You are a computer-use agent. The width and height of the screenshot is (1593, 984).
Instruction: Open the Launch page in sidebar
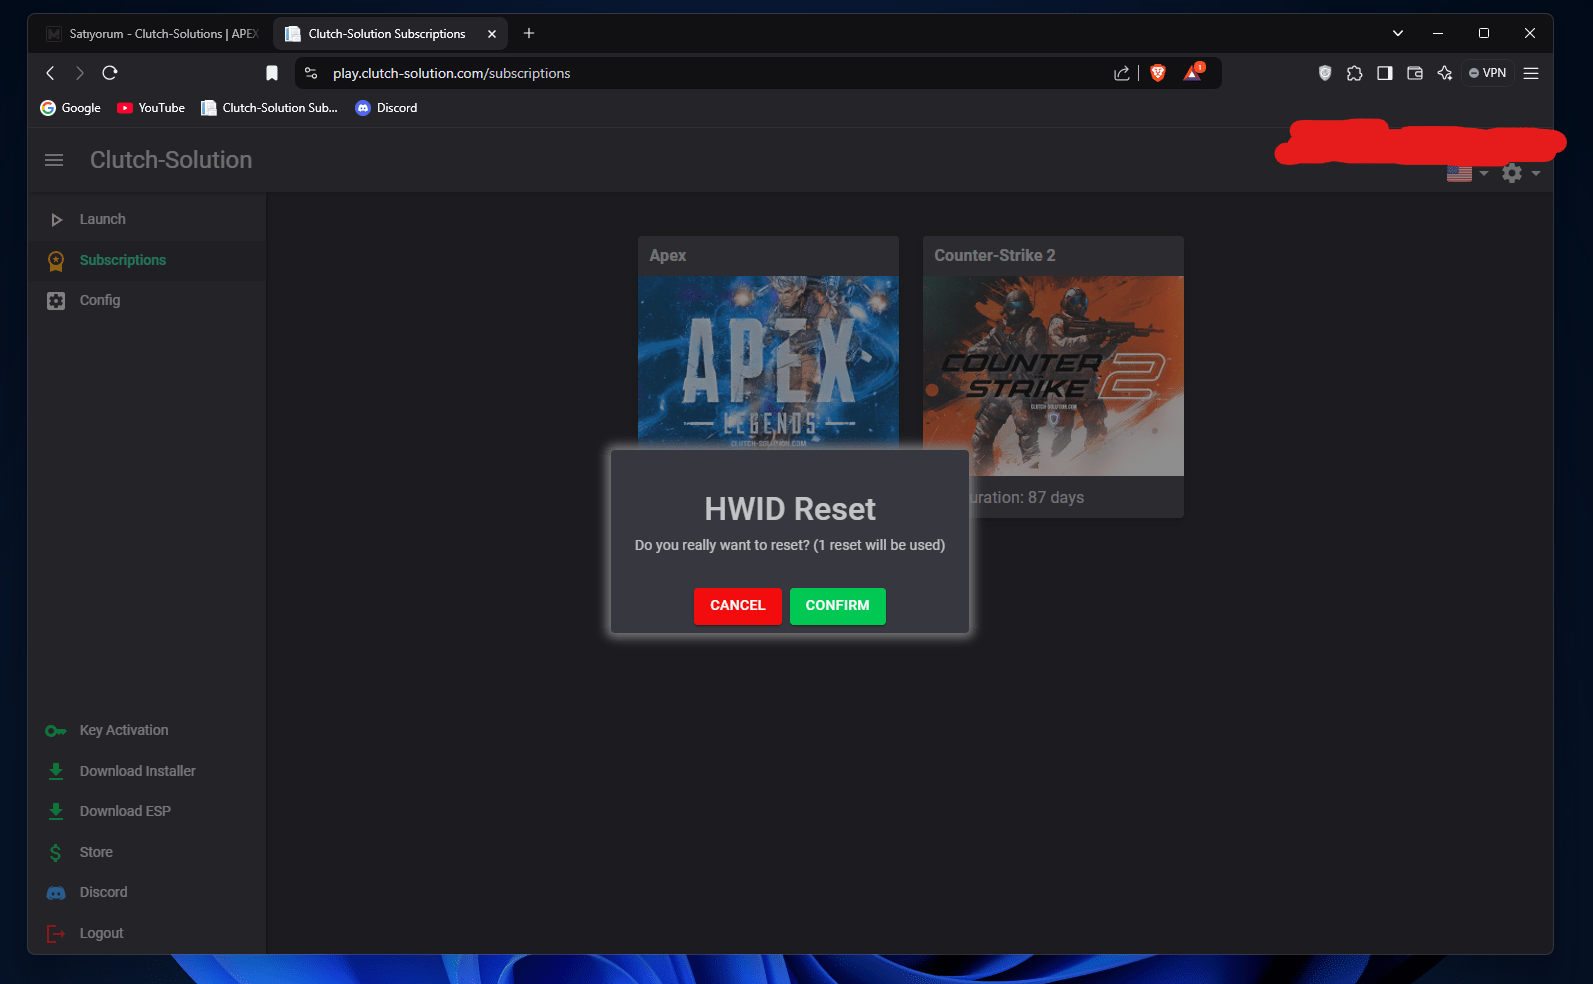(x=147, y=220)
